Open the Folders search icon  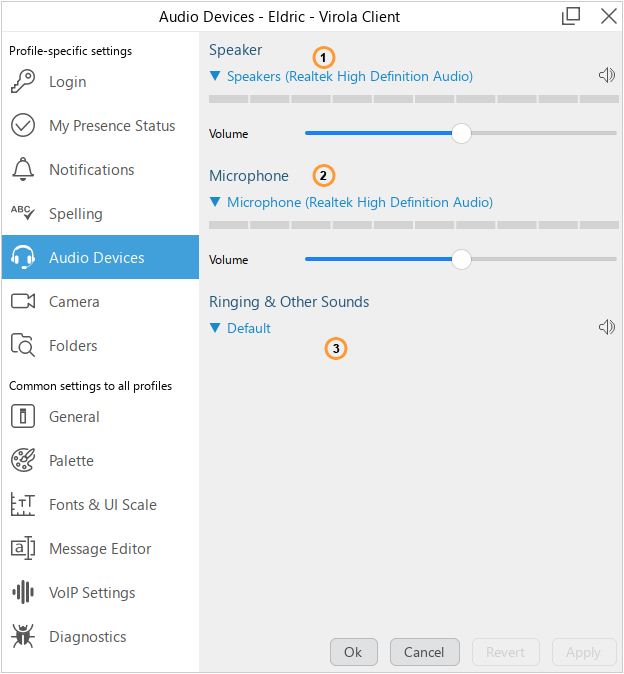[x=23, y=346]
